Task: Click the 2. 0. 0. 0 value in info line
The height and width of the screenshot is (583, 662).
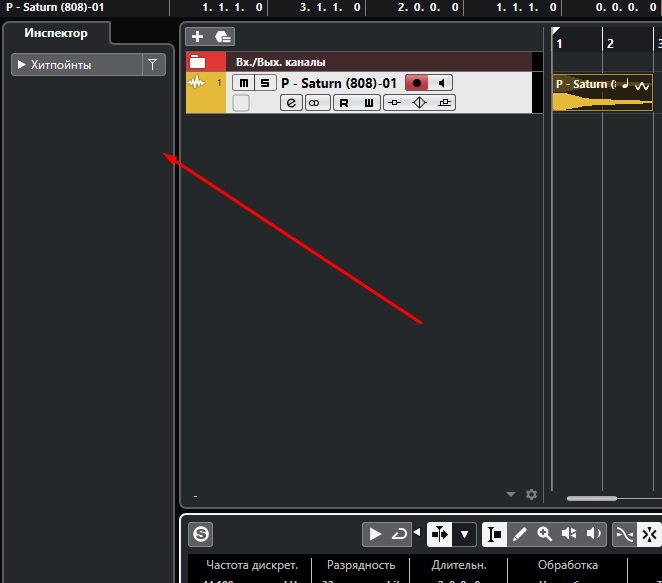Action: pyautogui.click(x=428, y=7)
